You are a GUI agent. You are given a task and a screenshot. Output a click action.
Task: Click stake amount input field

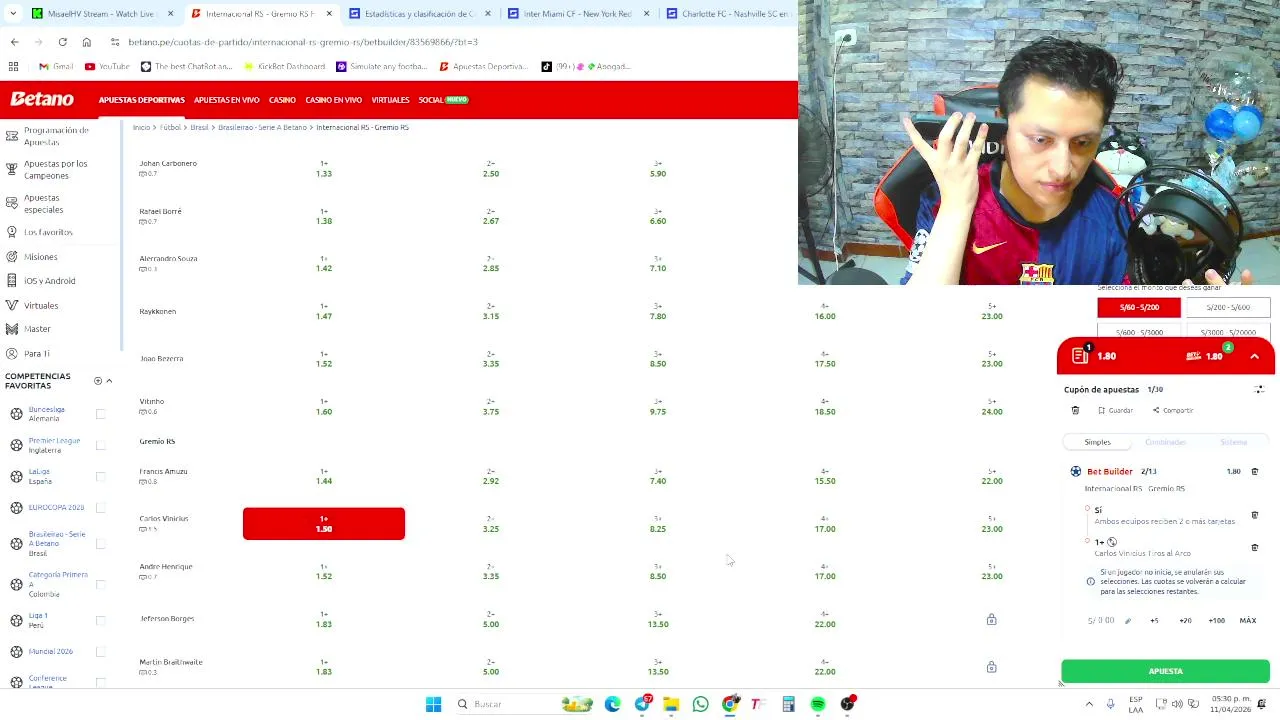1101,620
